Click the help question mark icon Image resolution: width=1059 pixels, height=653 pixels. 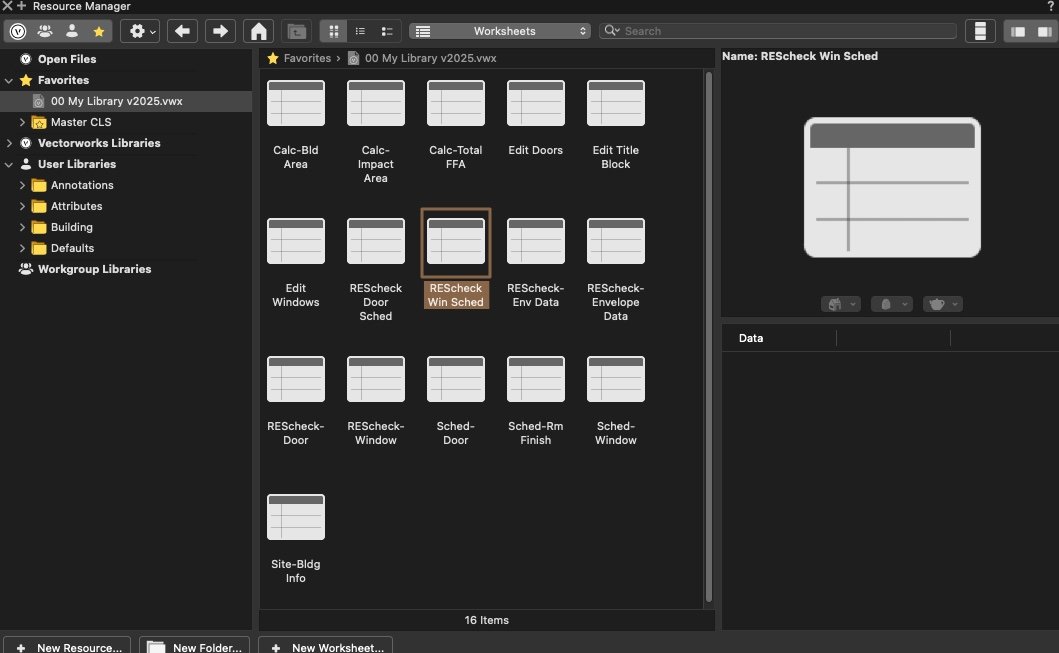[1050, 6]
